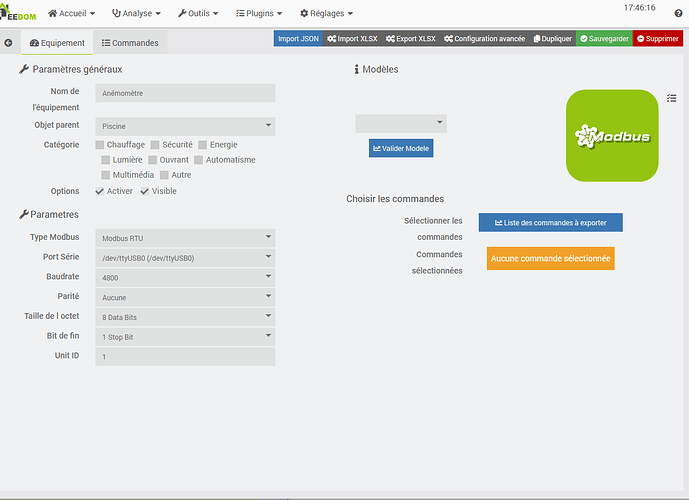Duplicate equipment with Dupliquer button
Viewport: 689px width, 500px height.
[552, 39]
